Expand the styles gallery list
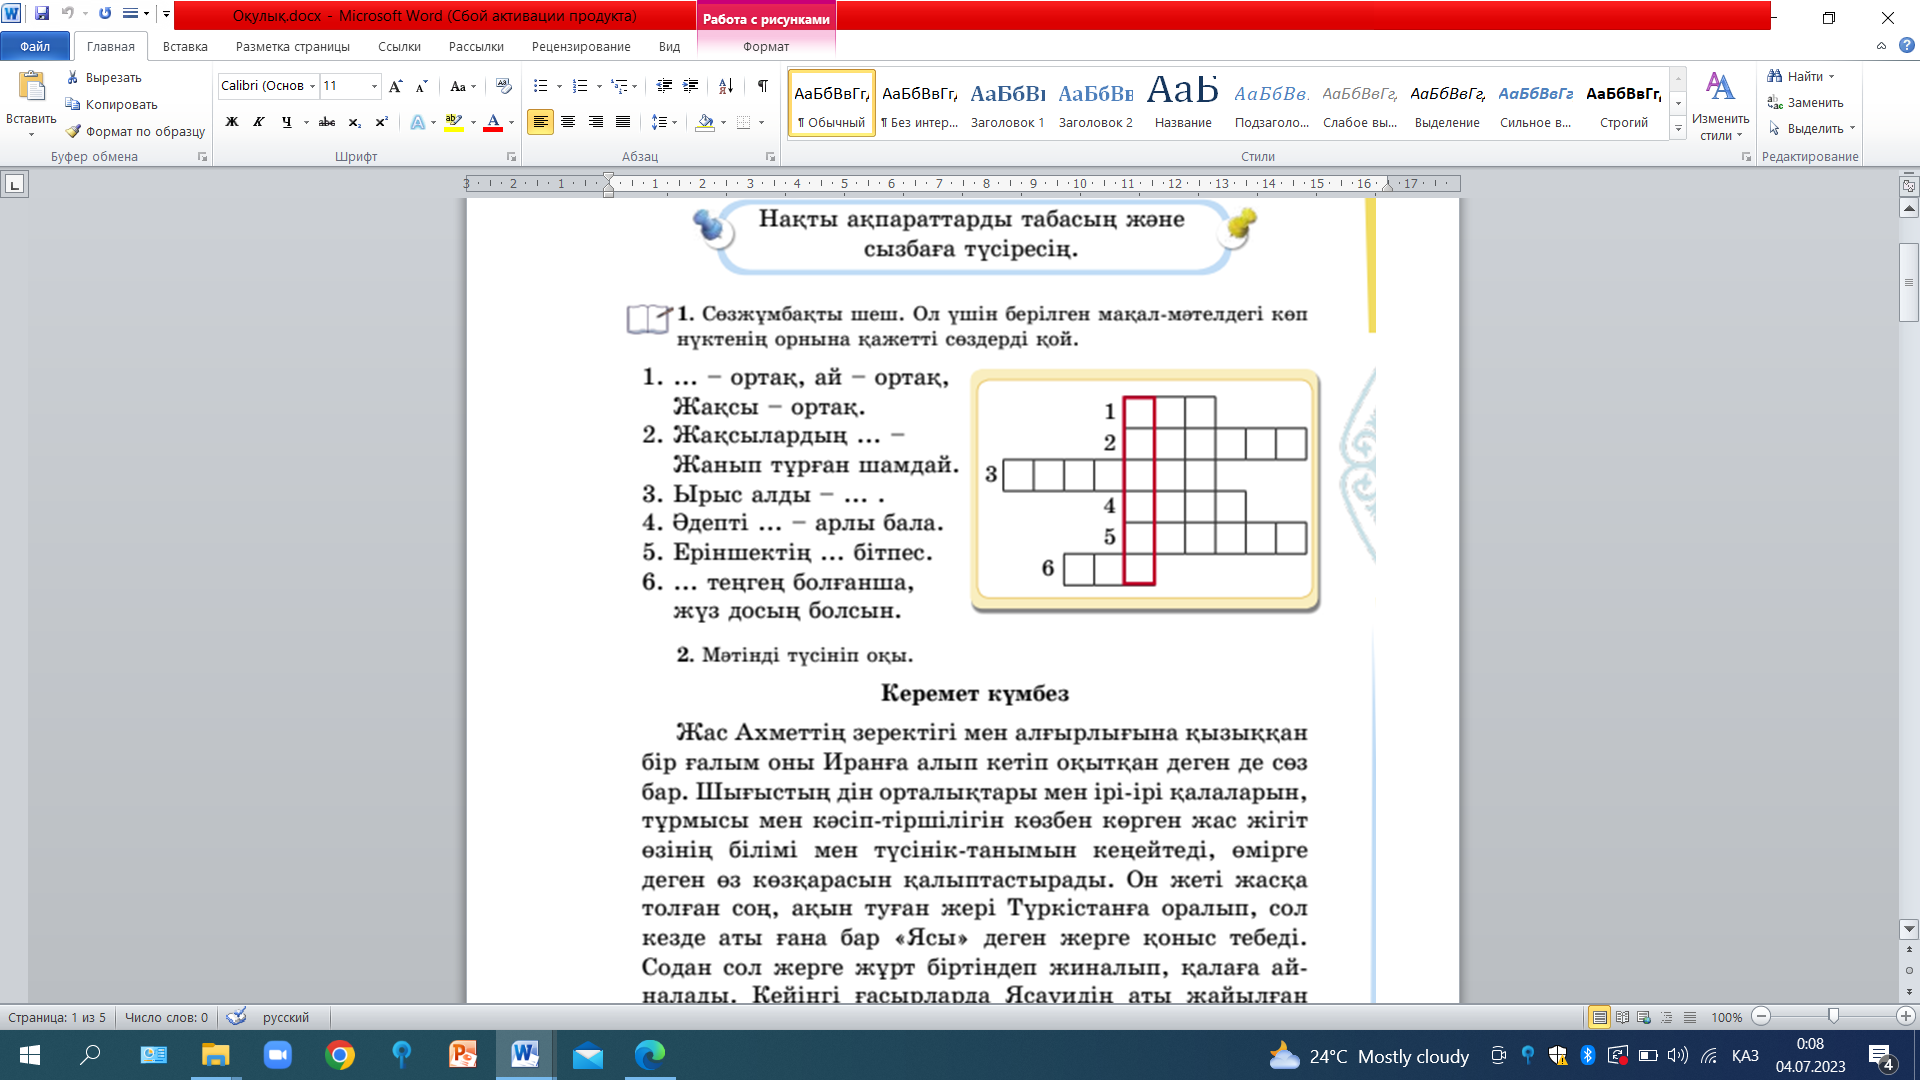Screen dimensions: 1920x1080 (x=1678, y=130)
